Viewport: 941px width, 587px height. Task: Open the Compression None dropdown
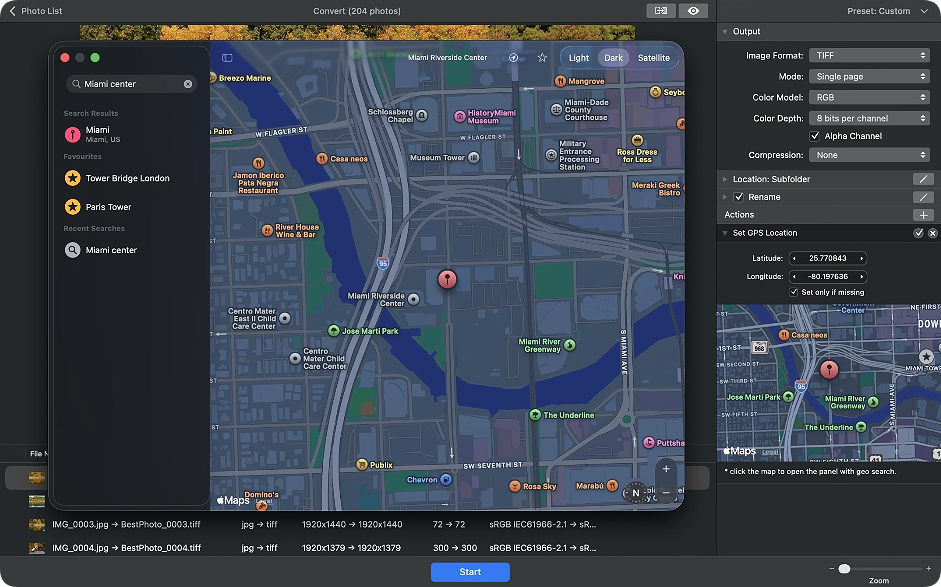click(x=870, y=155)
